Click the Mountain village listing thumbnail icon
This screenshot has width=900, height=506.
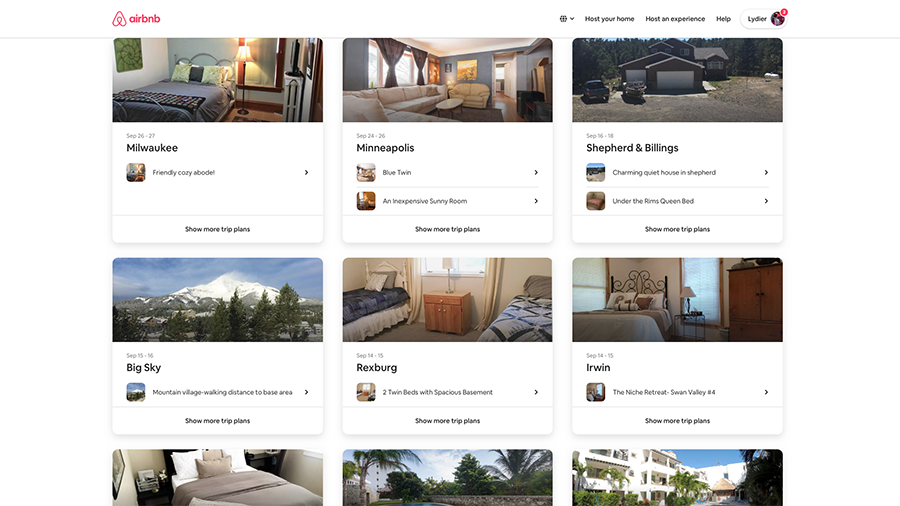click(x=136, y=392)
